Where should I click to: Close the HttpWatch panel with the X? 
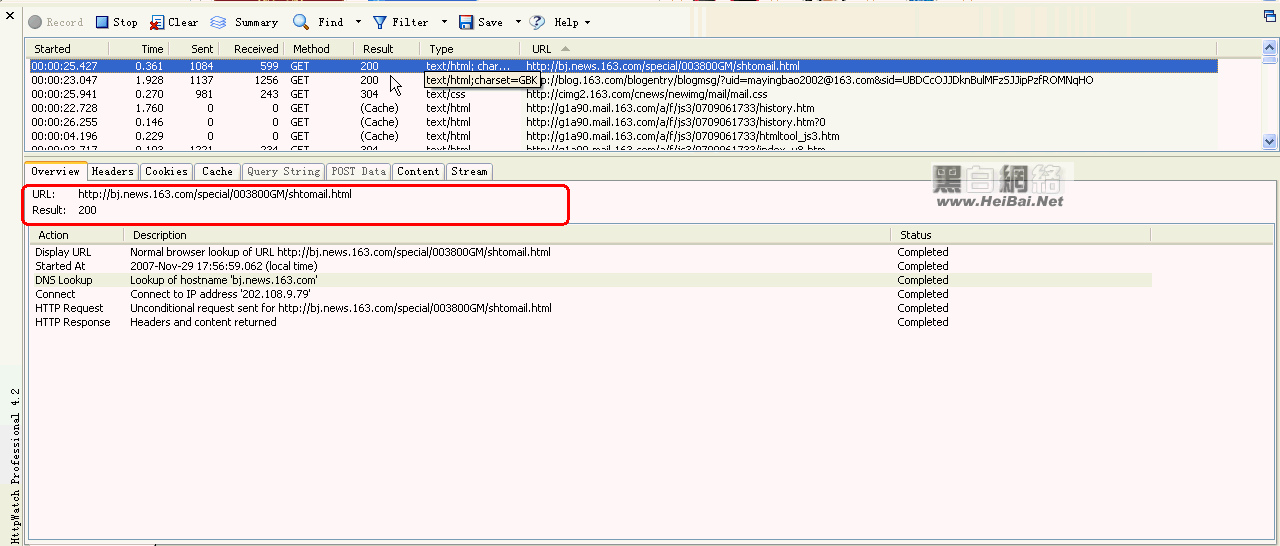click(x=10, y=15)
